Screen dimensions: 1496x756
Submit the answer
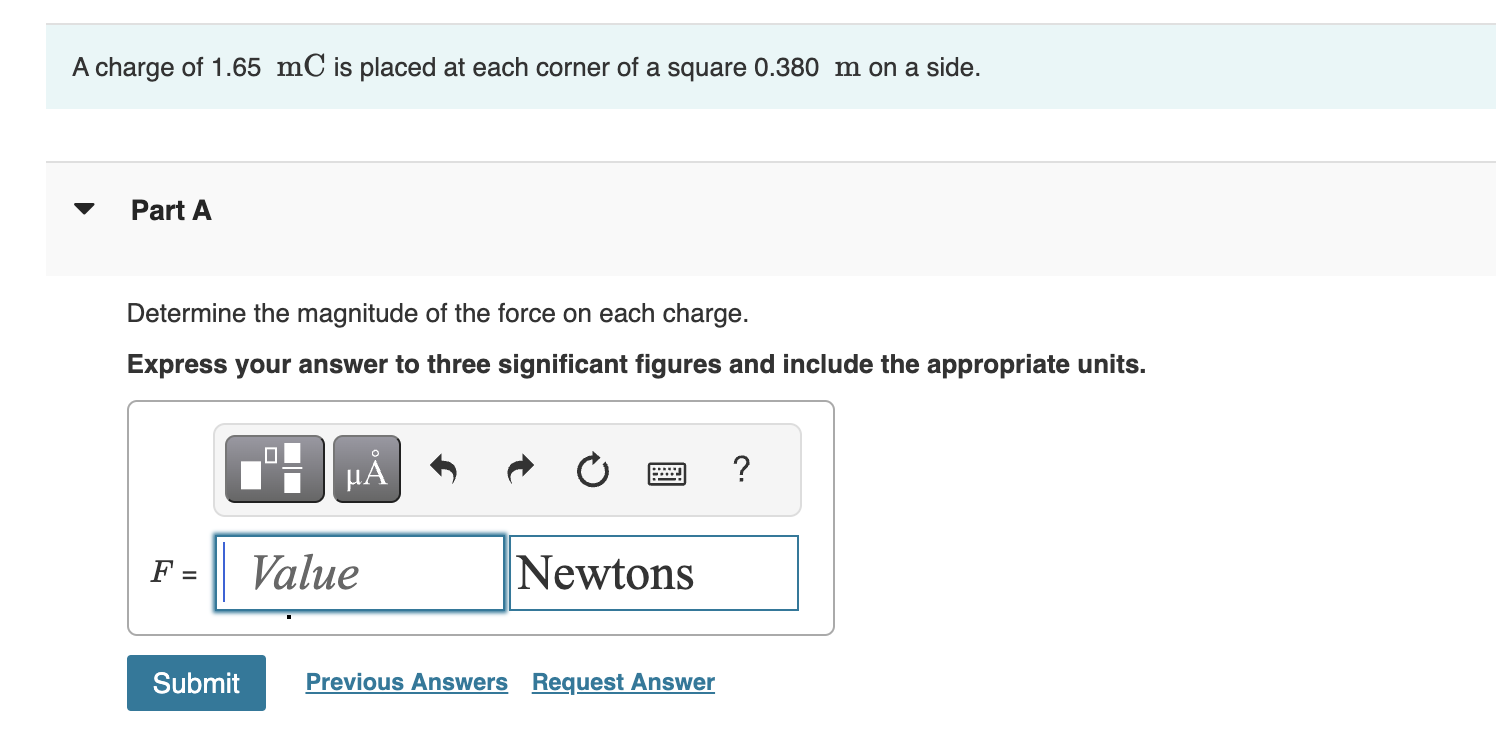click(x=196, y=682)
